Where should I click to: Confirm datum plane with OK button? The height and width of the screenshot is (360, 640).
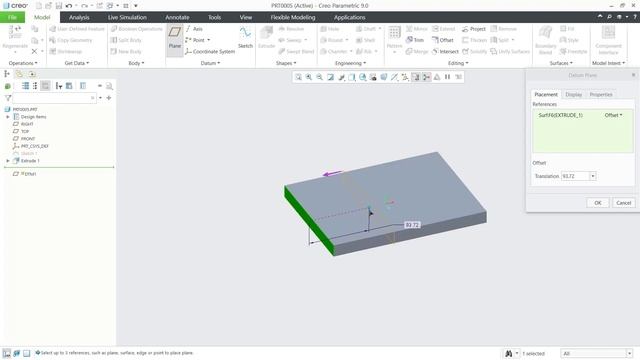click(x=598, y=203)
